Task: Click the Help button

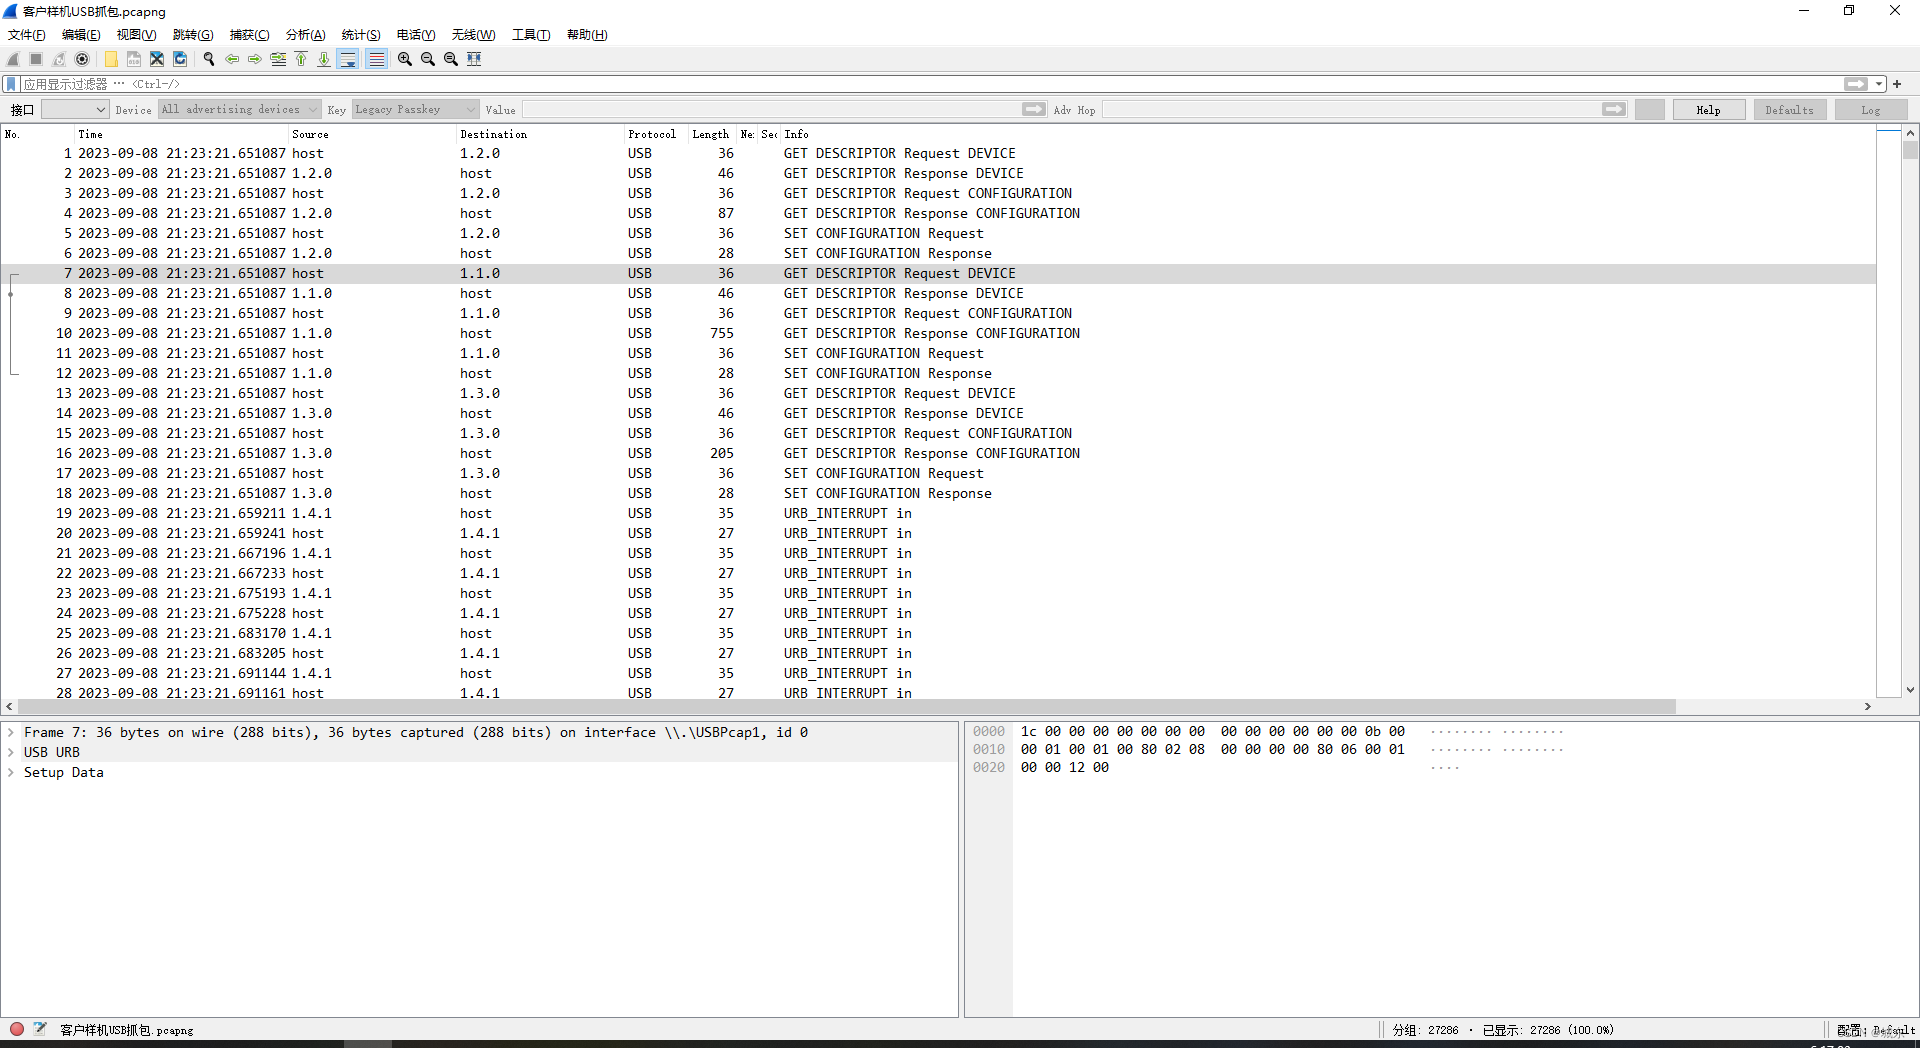Action: click(x=1708, y=110)
